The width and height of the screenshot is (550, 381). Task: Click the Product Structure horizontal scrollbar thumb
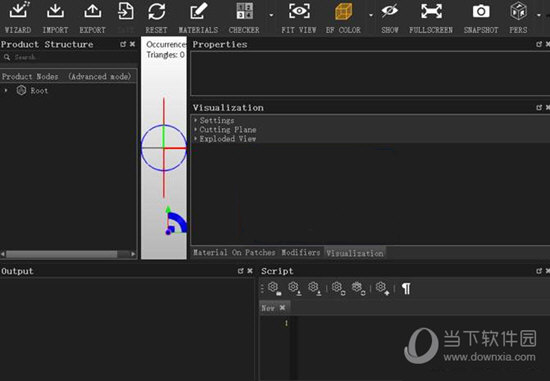click(62, 254)
